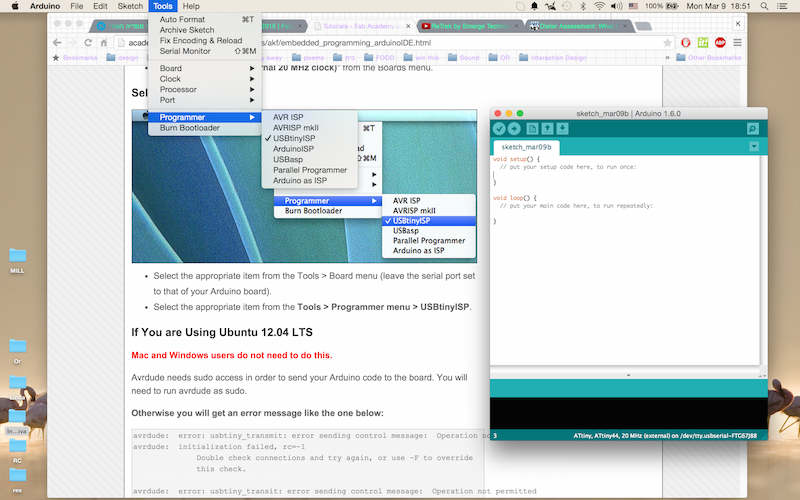Click the Verify checkmark icon in Arduino
Viewport: 800px width, 500px height.
(499, 129)
